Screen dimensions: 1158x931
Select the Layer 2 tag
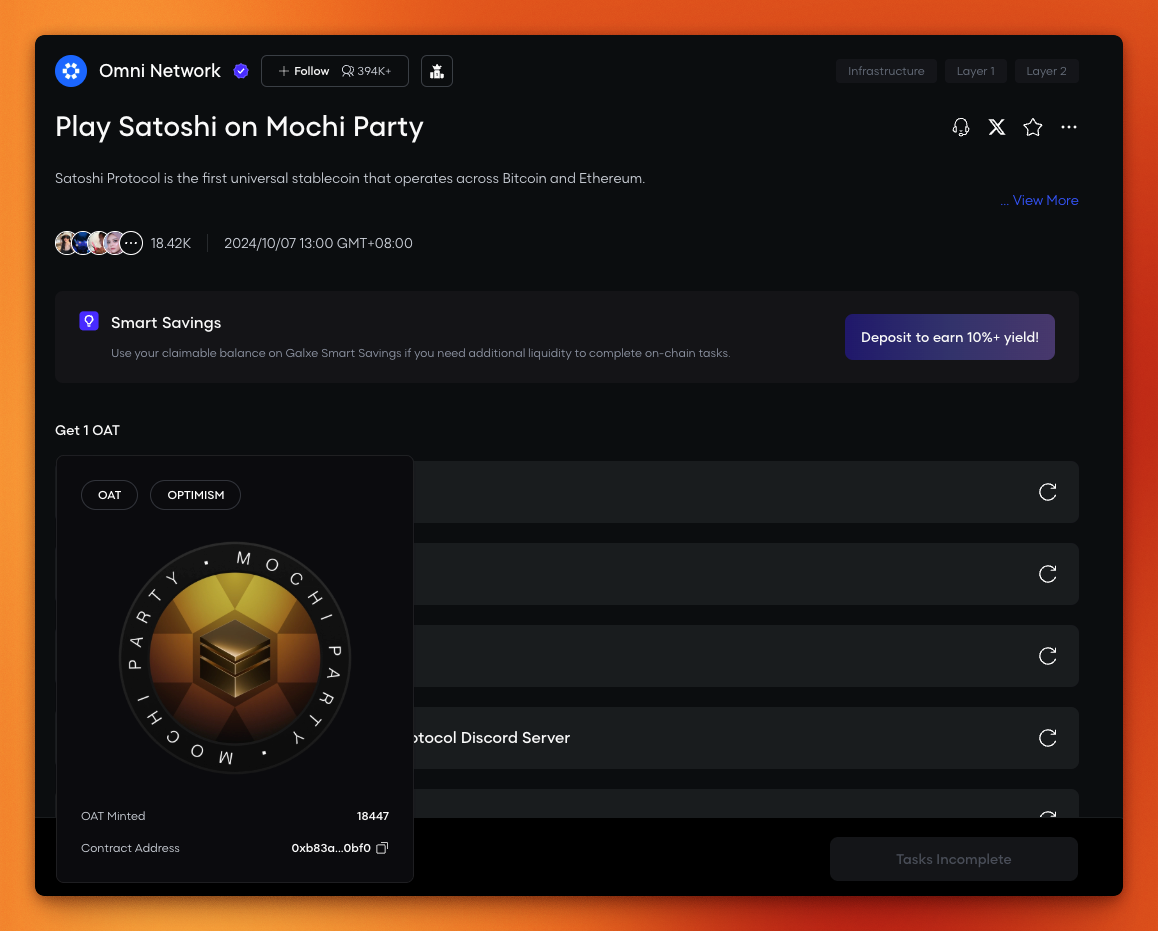point(1046,71)
